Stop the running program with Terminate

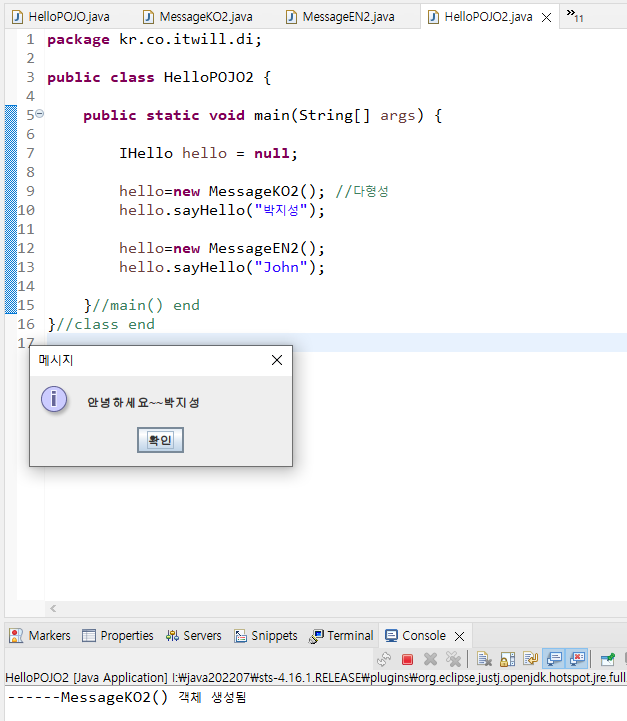[x=407, y=659]
